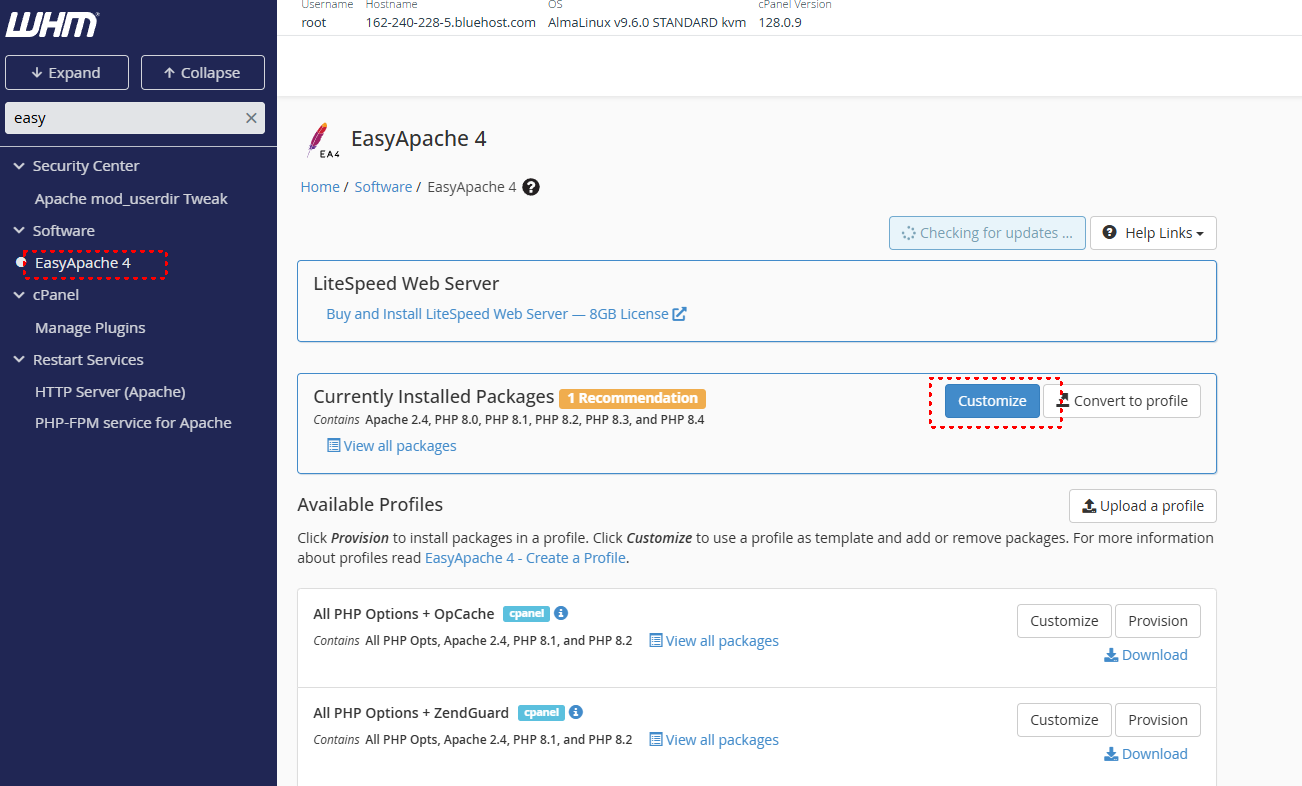Image resolution: width=1302 pixels, height=786 pixels.
Task: Open PHP-FPM service for Apache
Action: tap(133, 423)
